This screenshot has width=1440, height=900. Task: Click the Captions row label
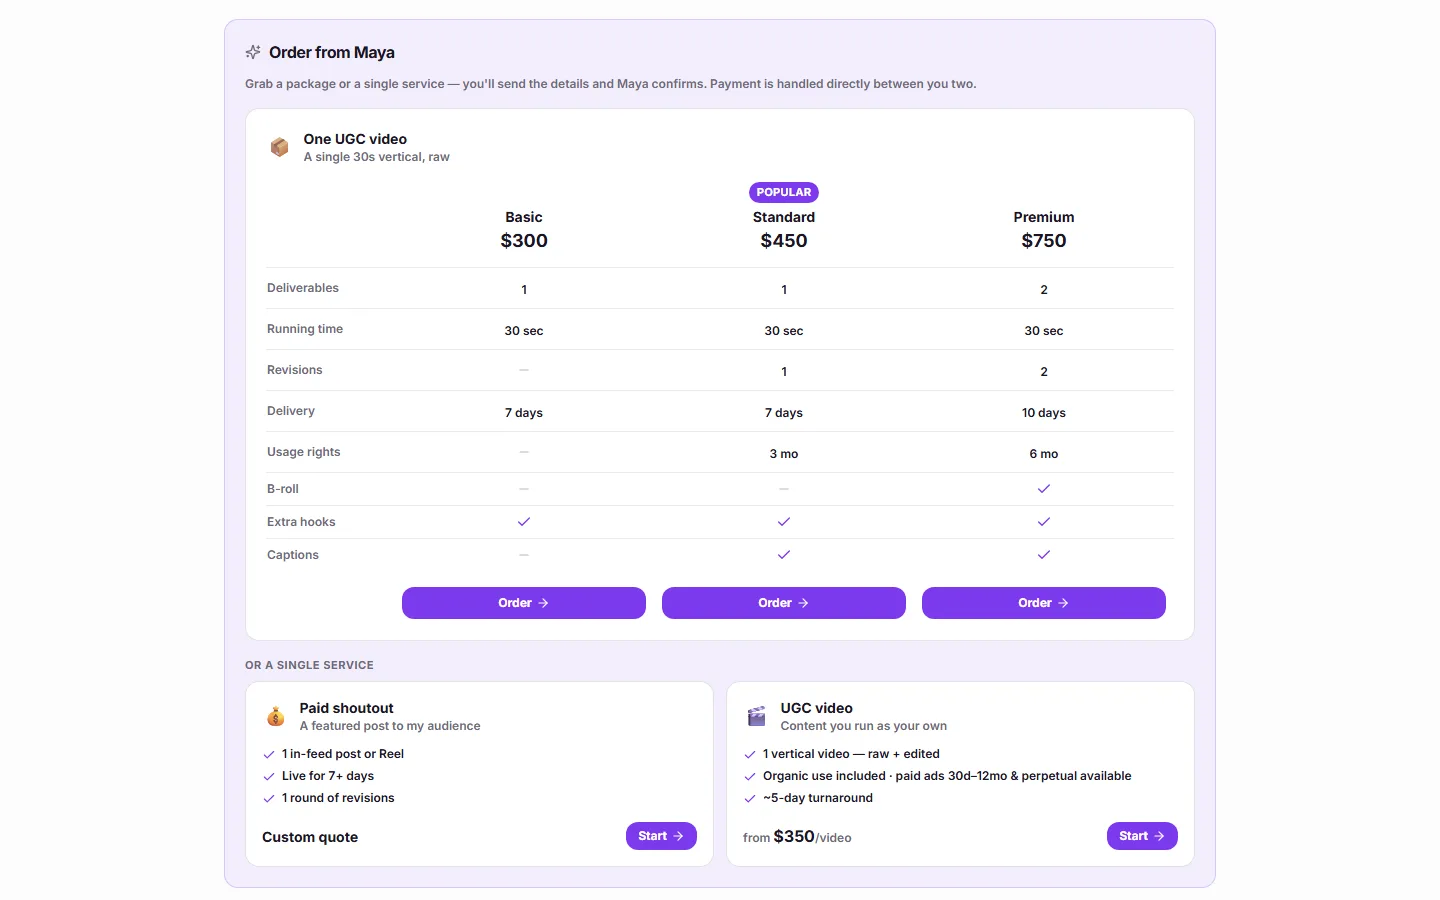pos(293,555)
